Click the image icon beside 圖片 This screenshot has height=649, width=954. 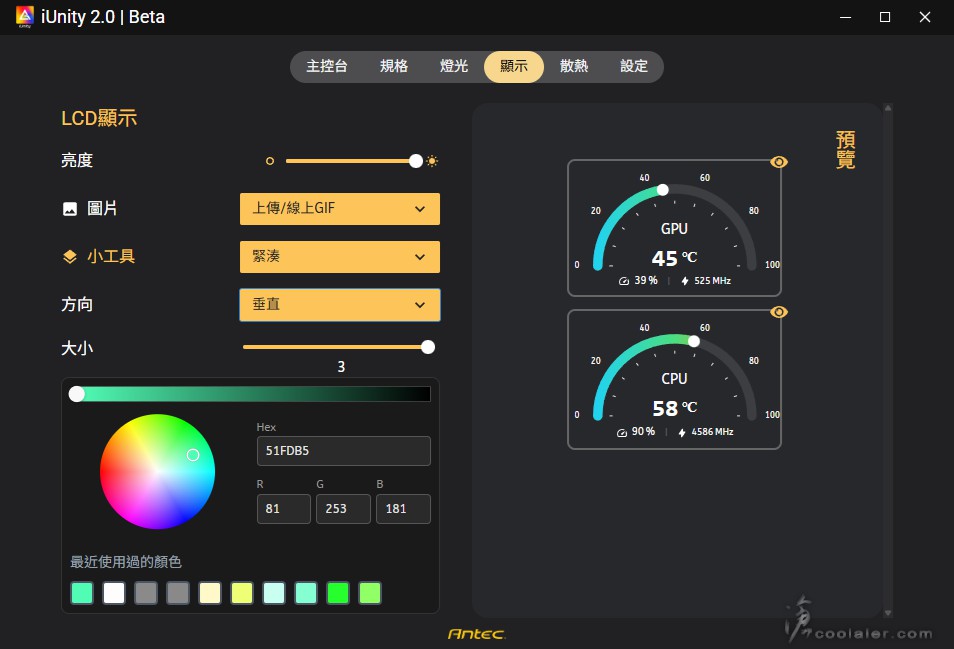click(70, 209)
